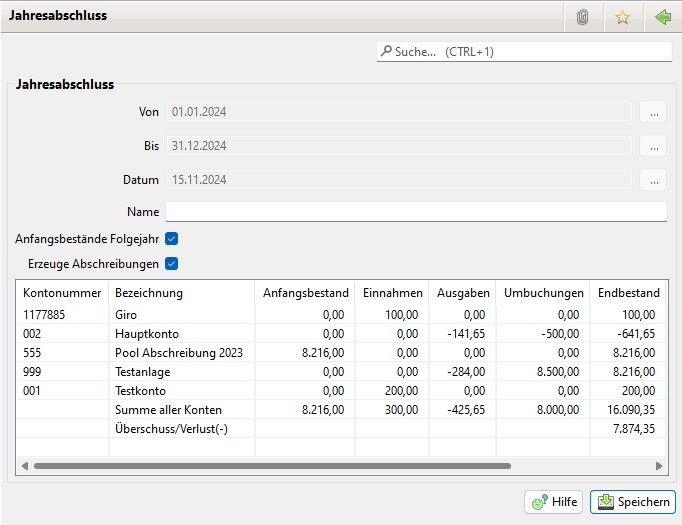Sort by Kontonummer column header
682x525 pixels.
point(62,293)
